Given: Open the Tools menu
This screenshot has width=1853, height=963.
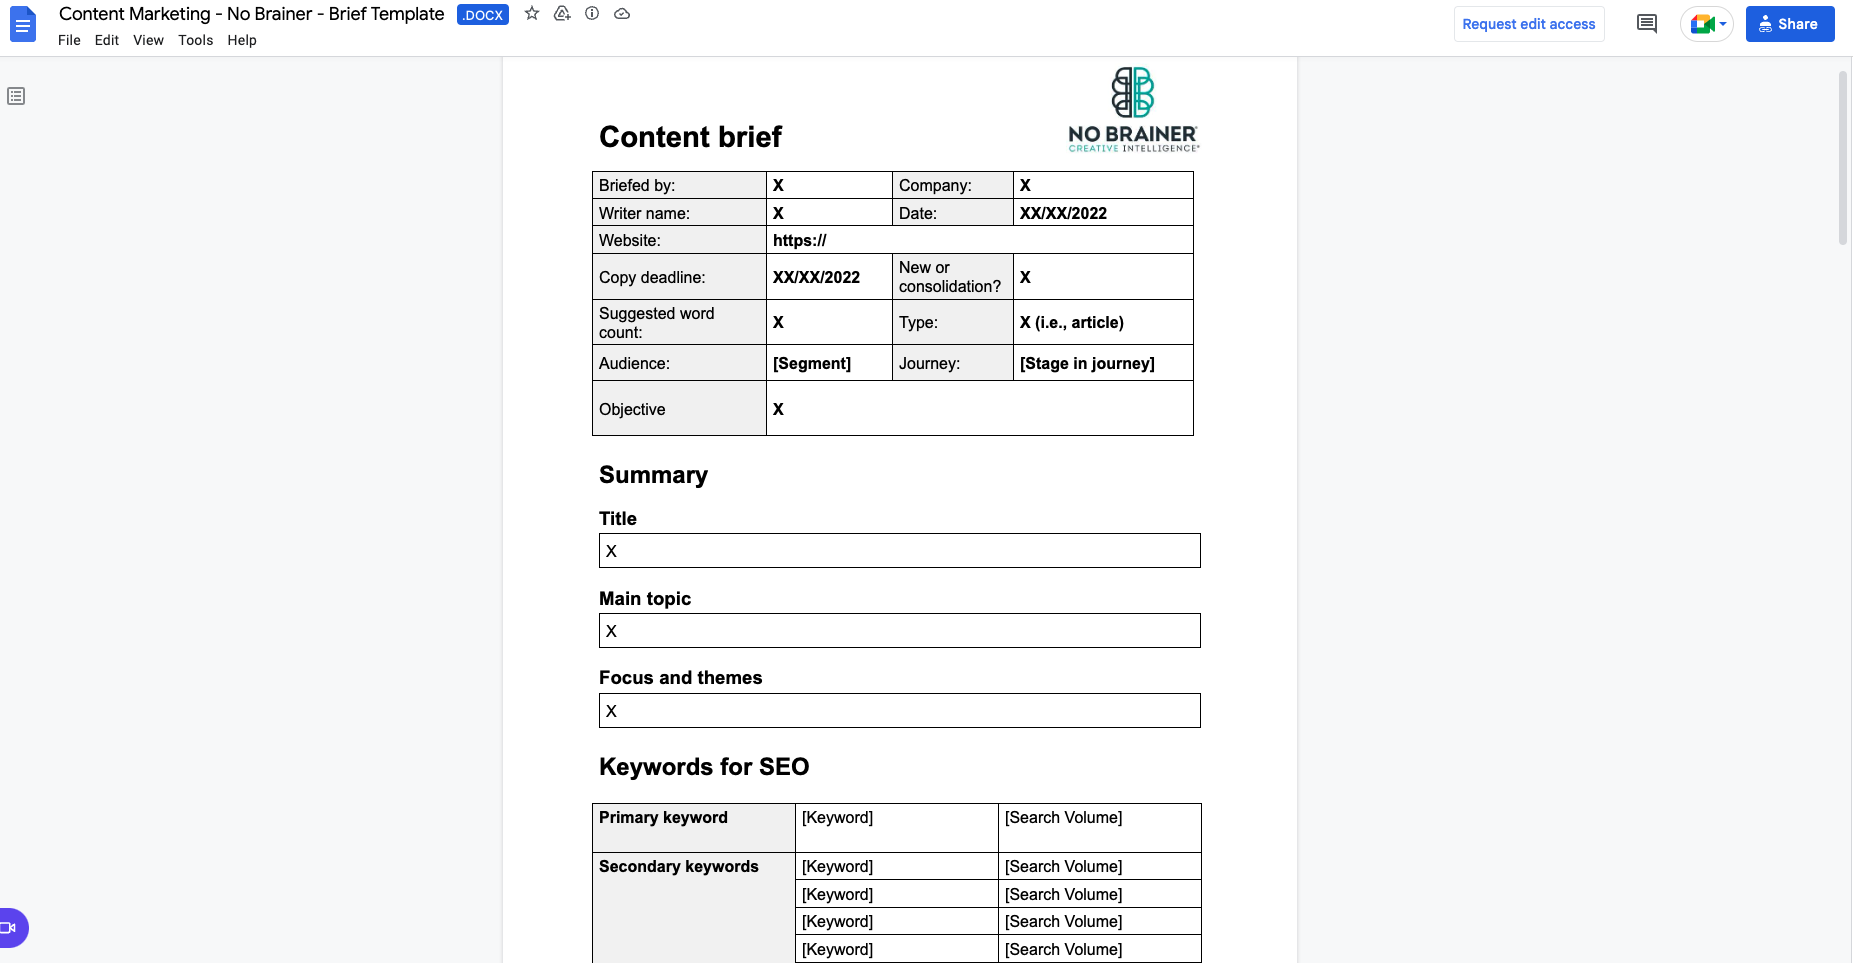Looking at the screenshot, I should pyautogui.click(x=196, y=40).
